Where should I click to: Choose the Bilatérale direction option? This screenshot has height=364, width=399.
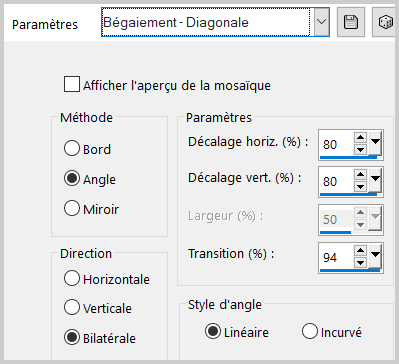click(x=72, y=337)
